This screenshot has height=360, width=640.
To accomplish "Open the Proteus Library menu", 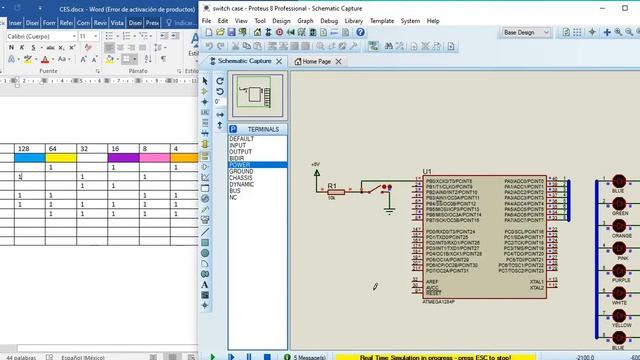I will tap(353, 21).
